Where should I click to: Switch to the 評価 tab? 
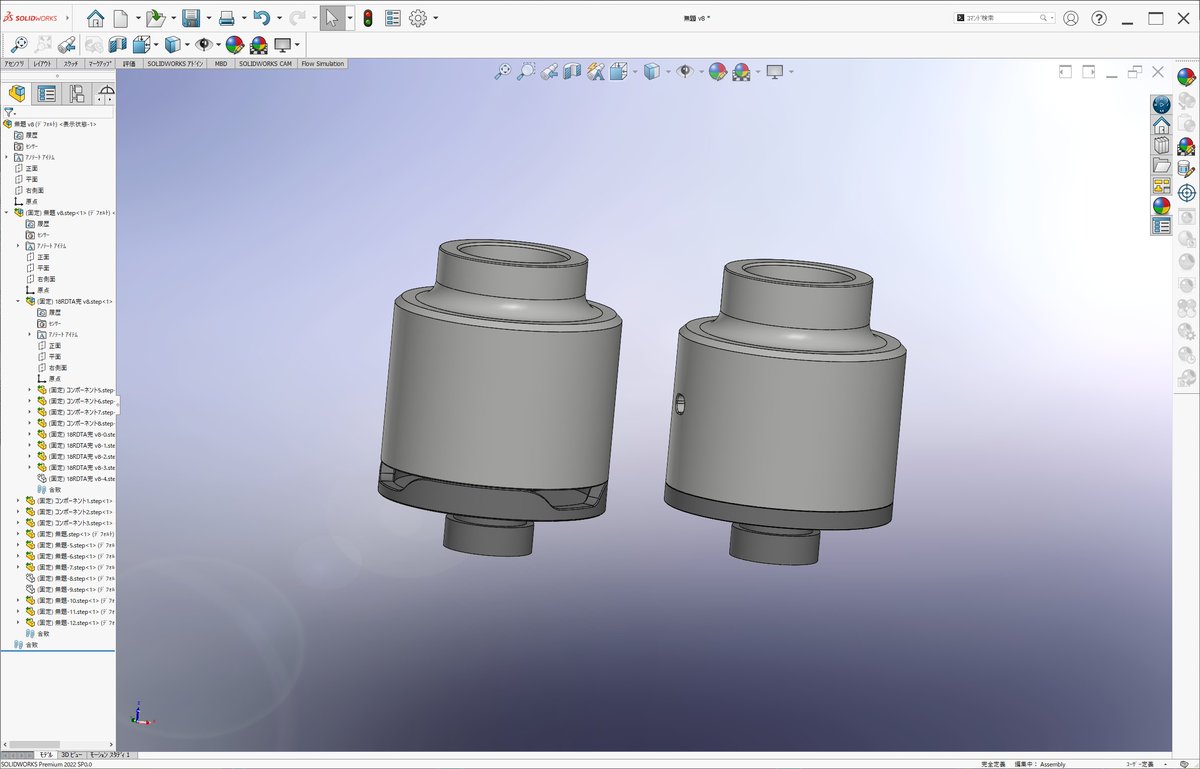(129, 63)
